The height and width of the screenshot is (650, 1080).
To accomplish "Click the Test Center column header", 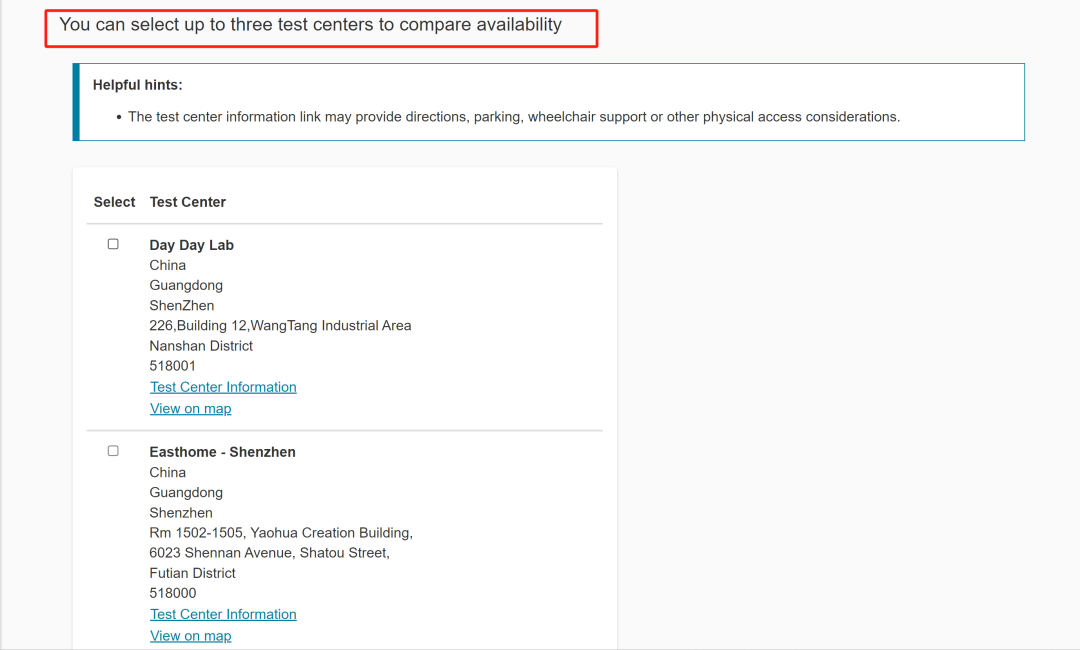I will [x=188, y=202].
